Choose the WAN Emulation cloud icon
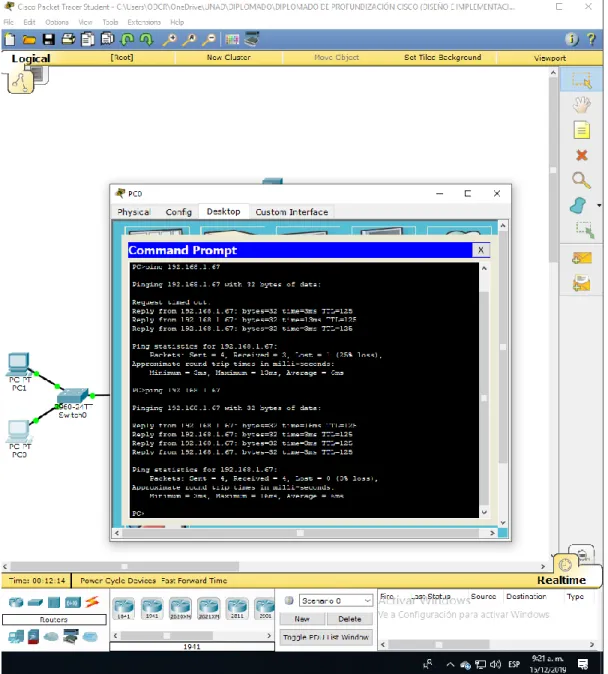Viewport: 608px width, 674px height. pyautogui.click(x=51, y=637)
